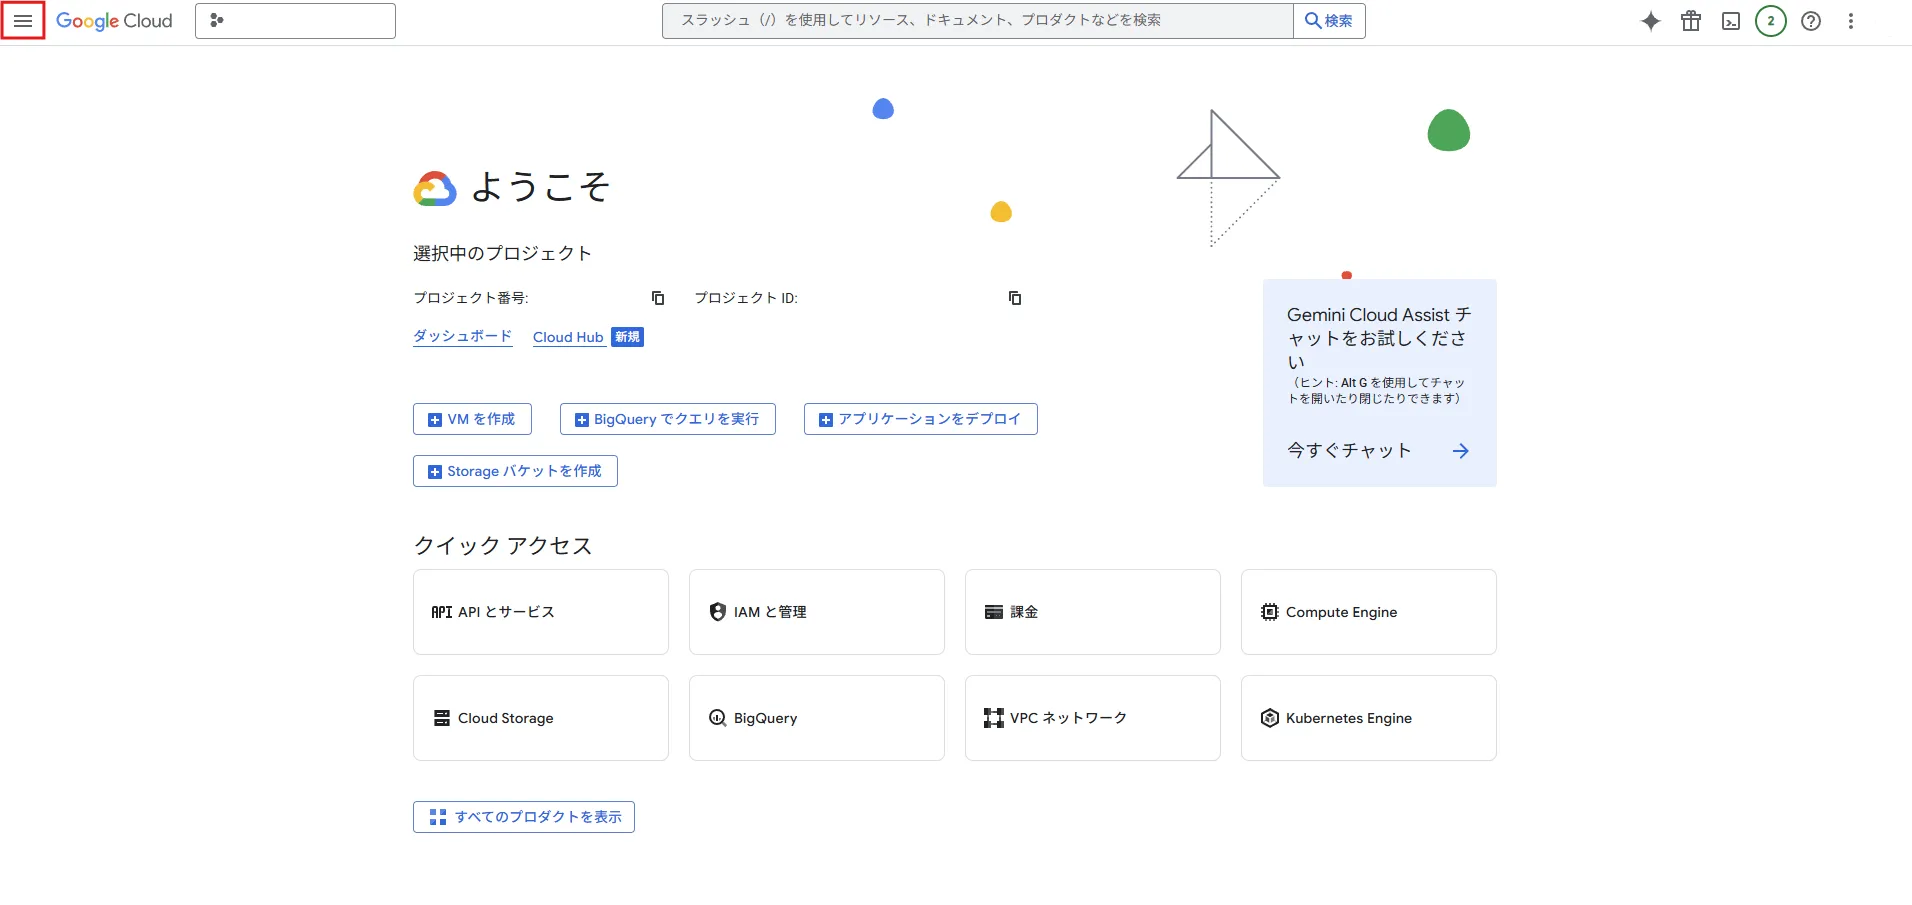The height and width of the screenshot is (905, 1912).
Task: Open the help question mark icon
Action: (1811, 21)
